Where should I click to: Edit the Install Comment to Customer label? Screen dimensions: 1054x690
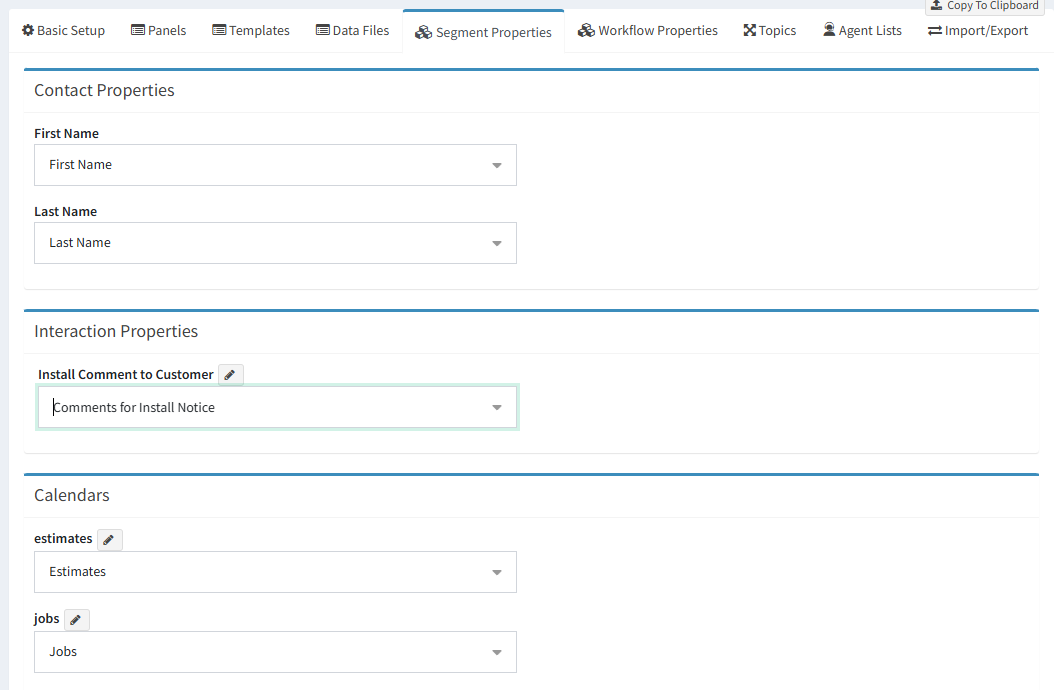pyautogui.click(x=231, y=375)
